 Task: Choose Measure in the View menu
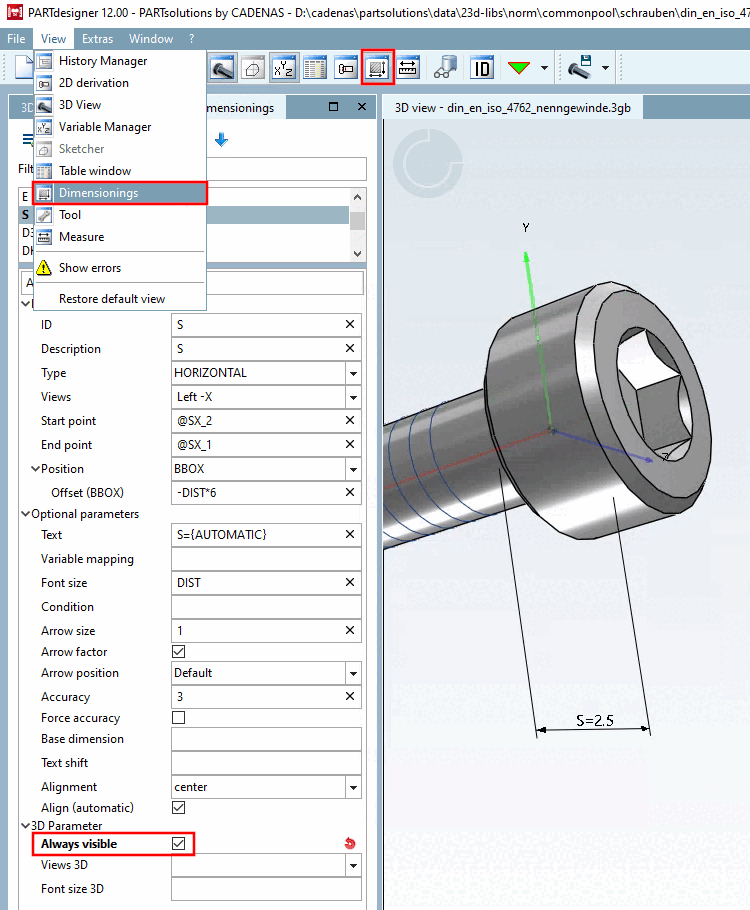(120, 237)
